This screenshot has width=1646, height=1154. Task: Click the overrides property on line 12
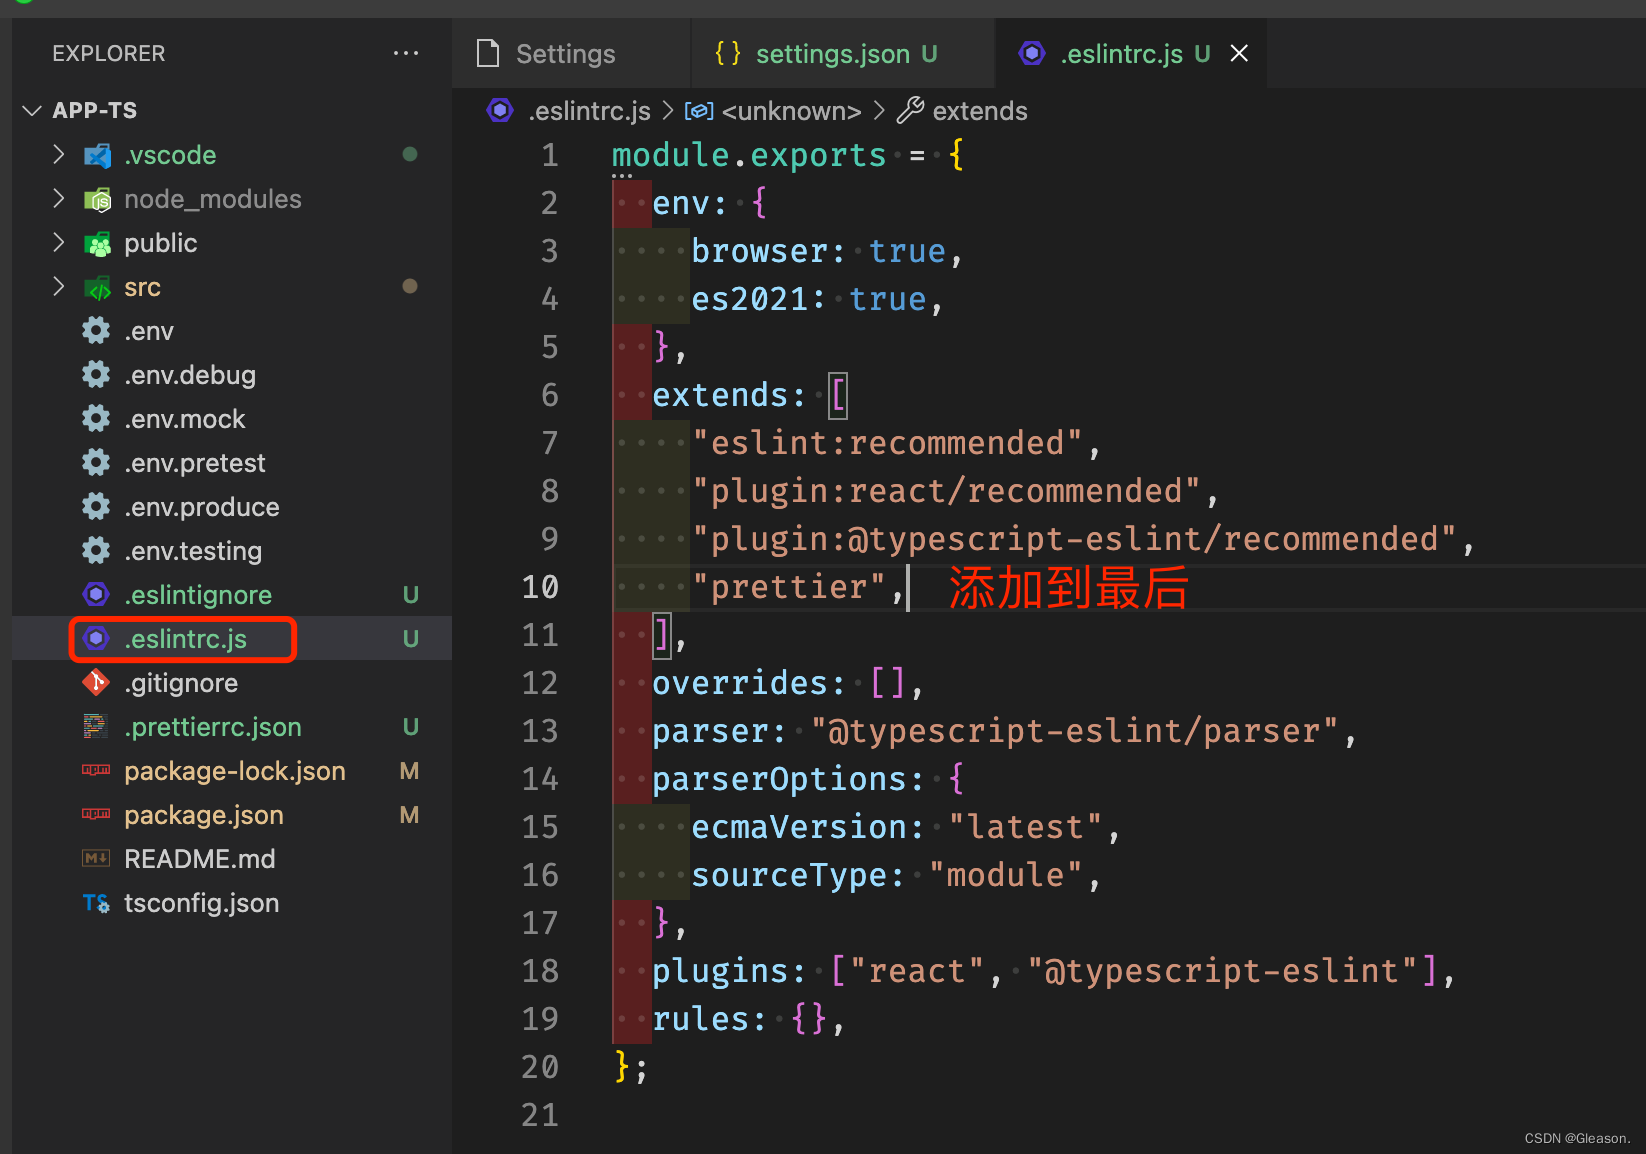coord(740,683)
